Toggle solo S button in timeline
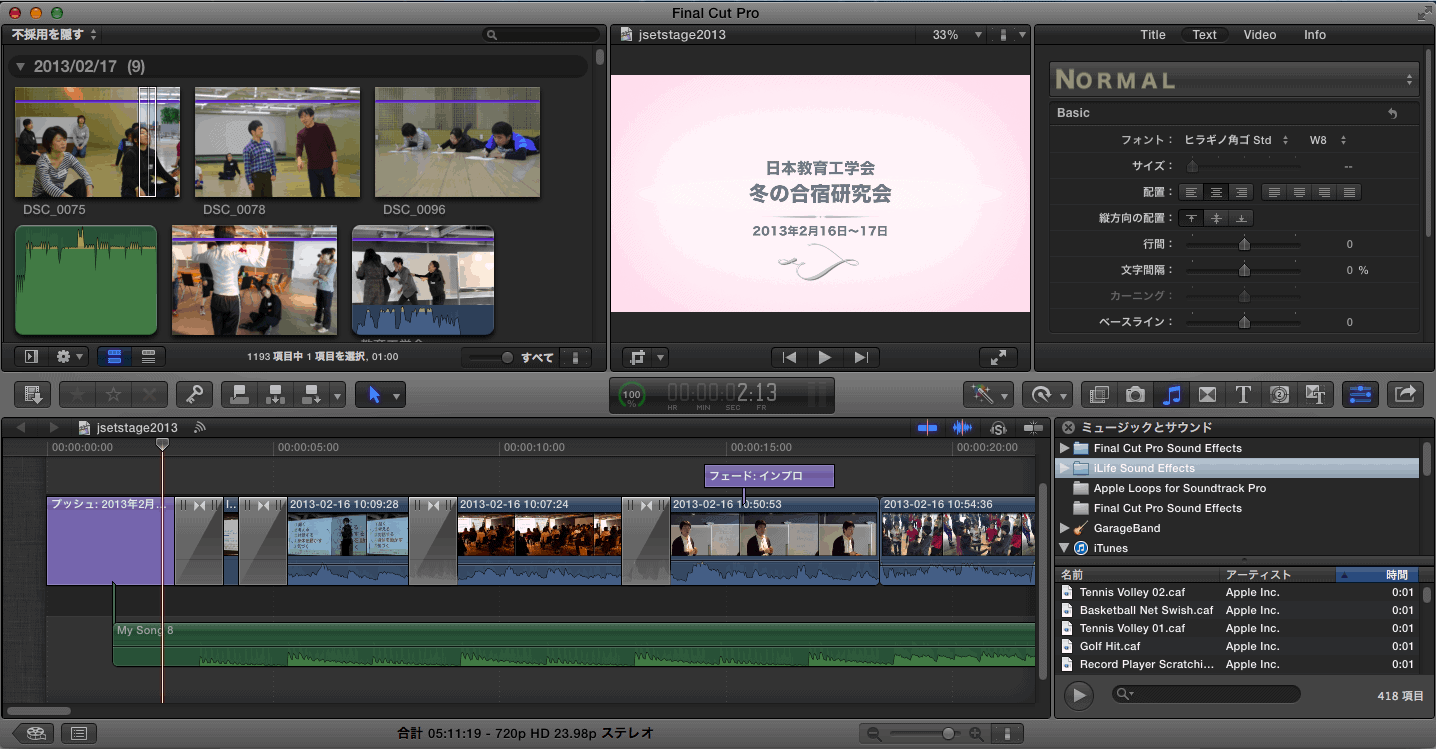 [997, 427]
